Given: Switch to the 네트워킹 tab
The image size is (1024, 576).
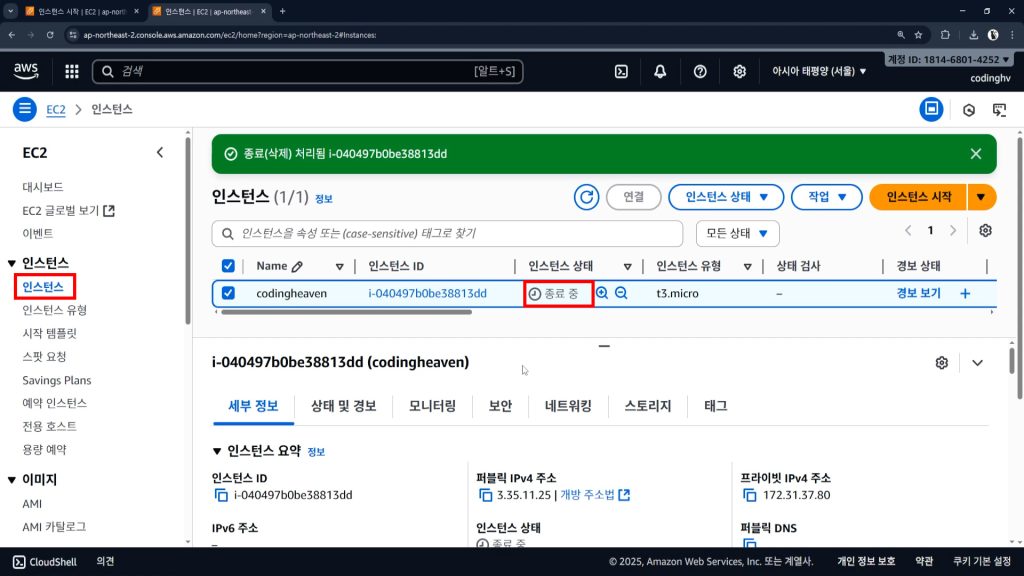Looking at the screenshot, I should (x=568, y=406).
